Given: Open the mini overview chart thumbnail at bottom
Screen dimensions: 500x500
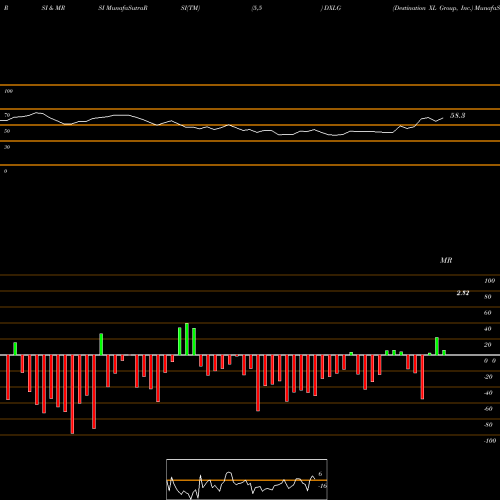Looking at the screenshot, I should [x=247, y=479].
